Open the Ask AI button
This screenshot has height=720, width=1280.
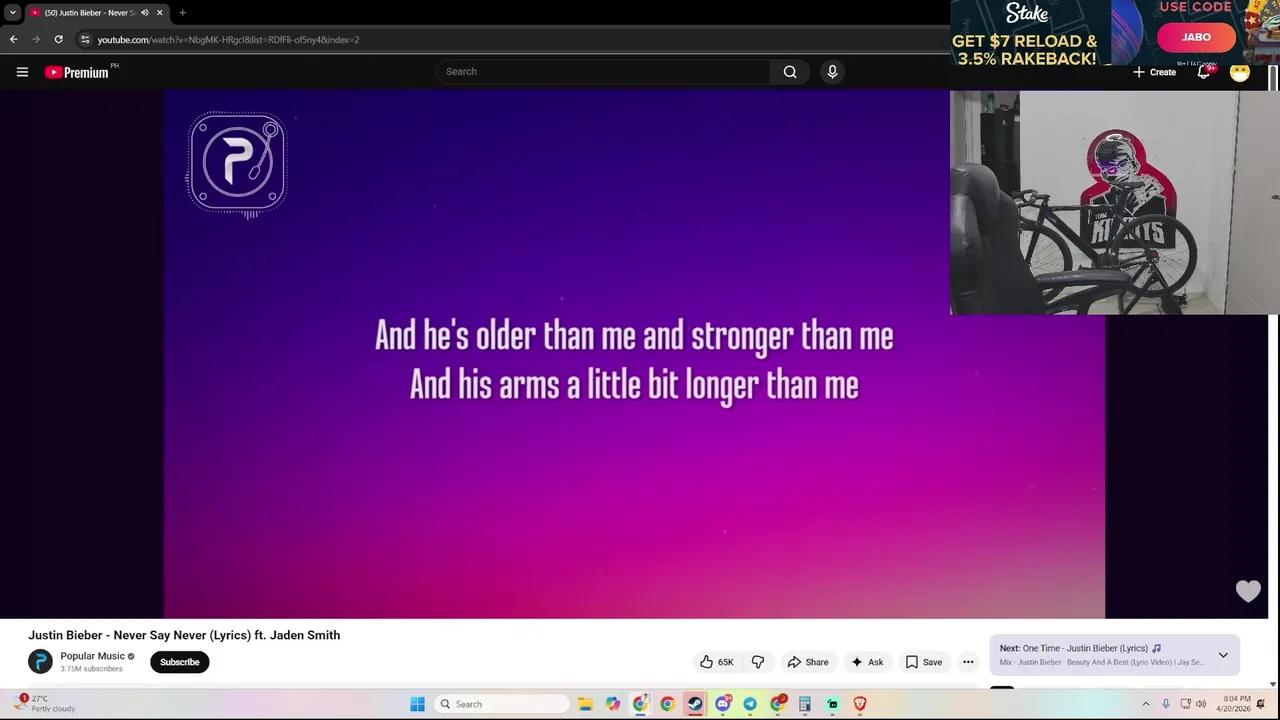(x=867, y=662)
